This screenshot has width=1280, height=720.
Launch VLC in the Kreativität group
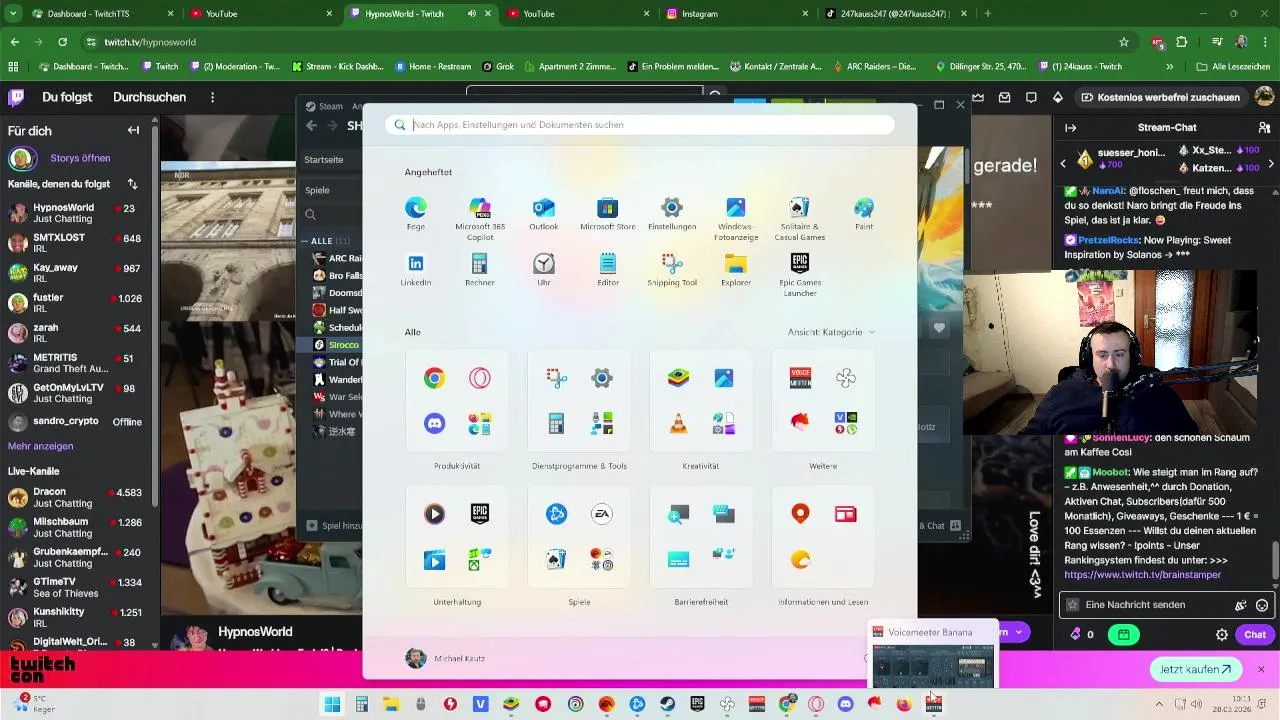(678, 424)
